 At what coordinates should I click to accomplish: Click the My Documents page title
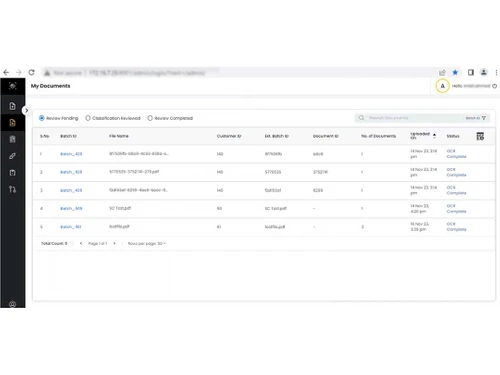51,86
